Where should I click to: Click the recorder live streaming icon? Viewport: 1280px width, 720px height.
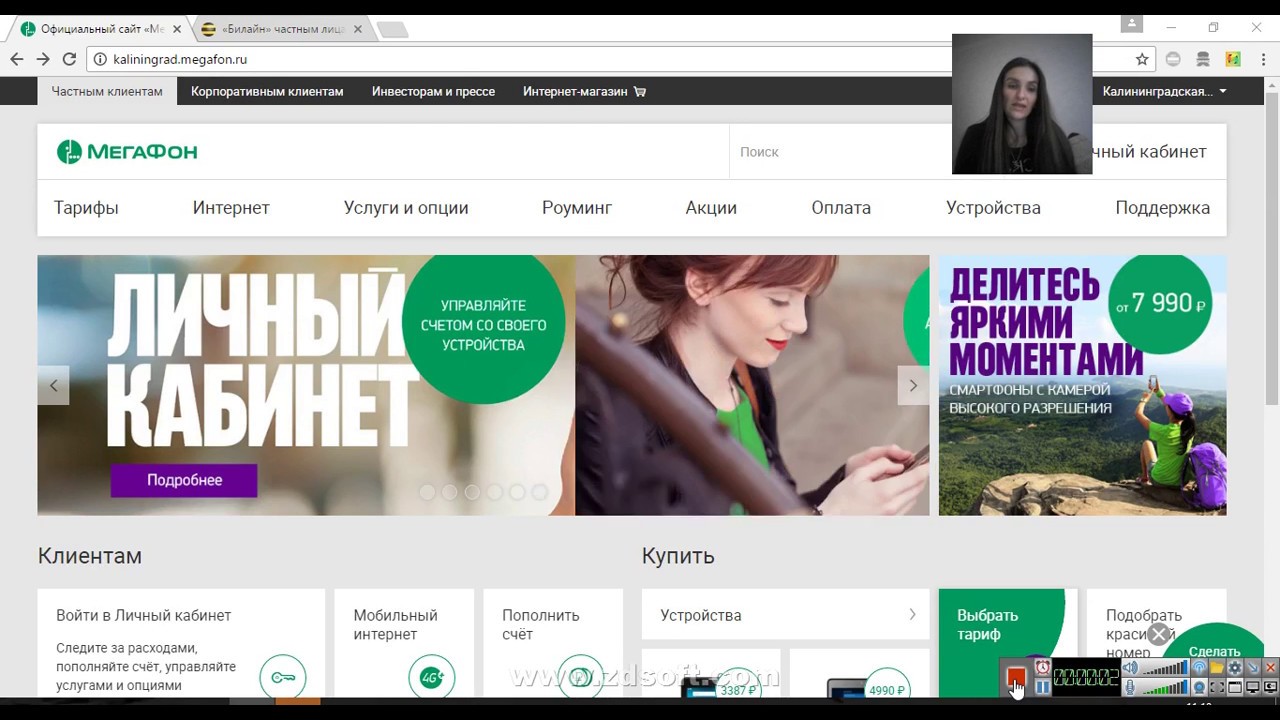(x=1199, y=668)
